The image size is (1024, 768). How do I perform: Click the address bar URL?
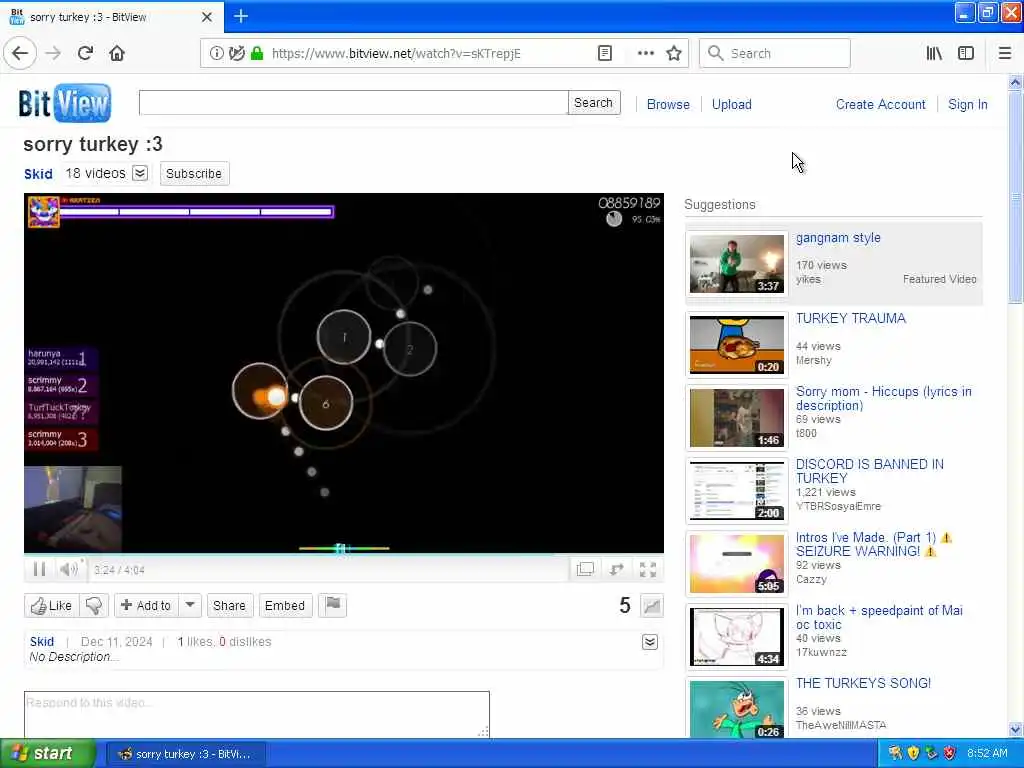396,54
